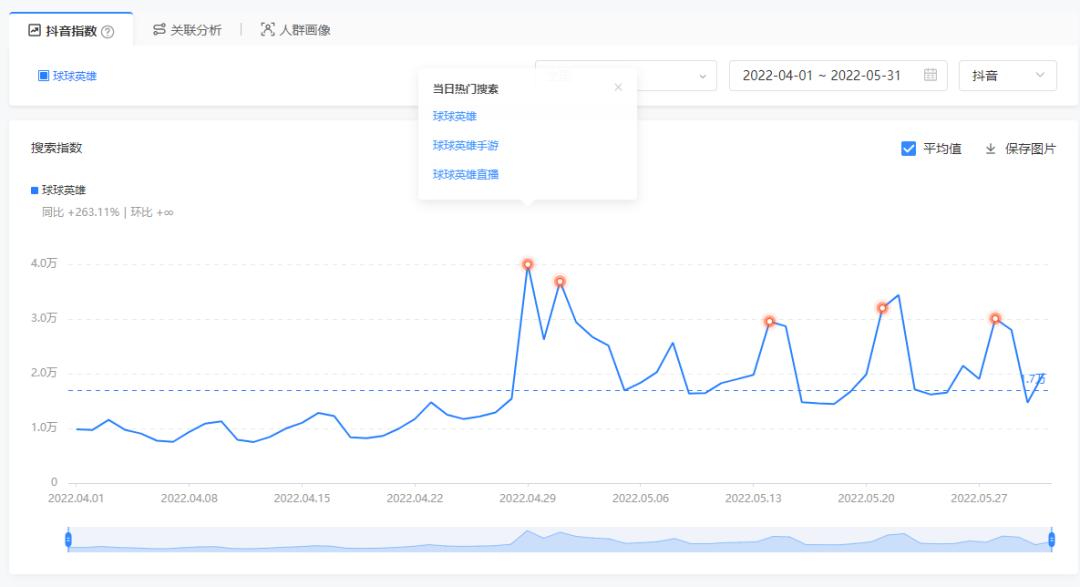Click the 关联分析 link icon
Image resolution: width=1080 pixels, height=587 pixels.
pos(159,30)
